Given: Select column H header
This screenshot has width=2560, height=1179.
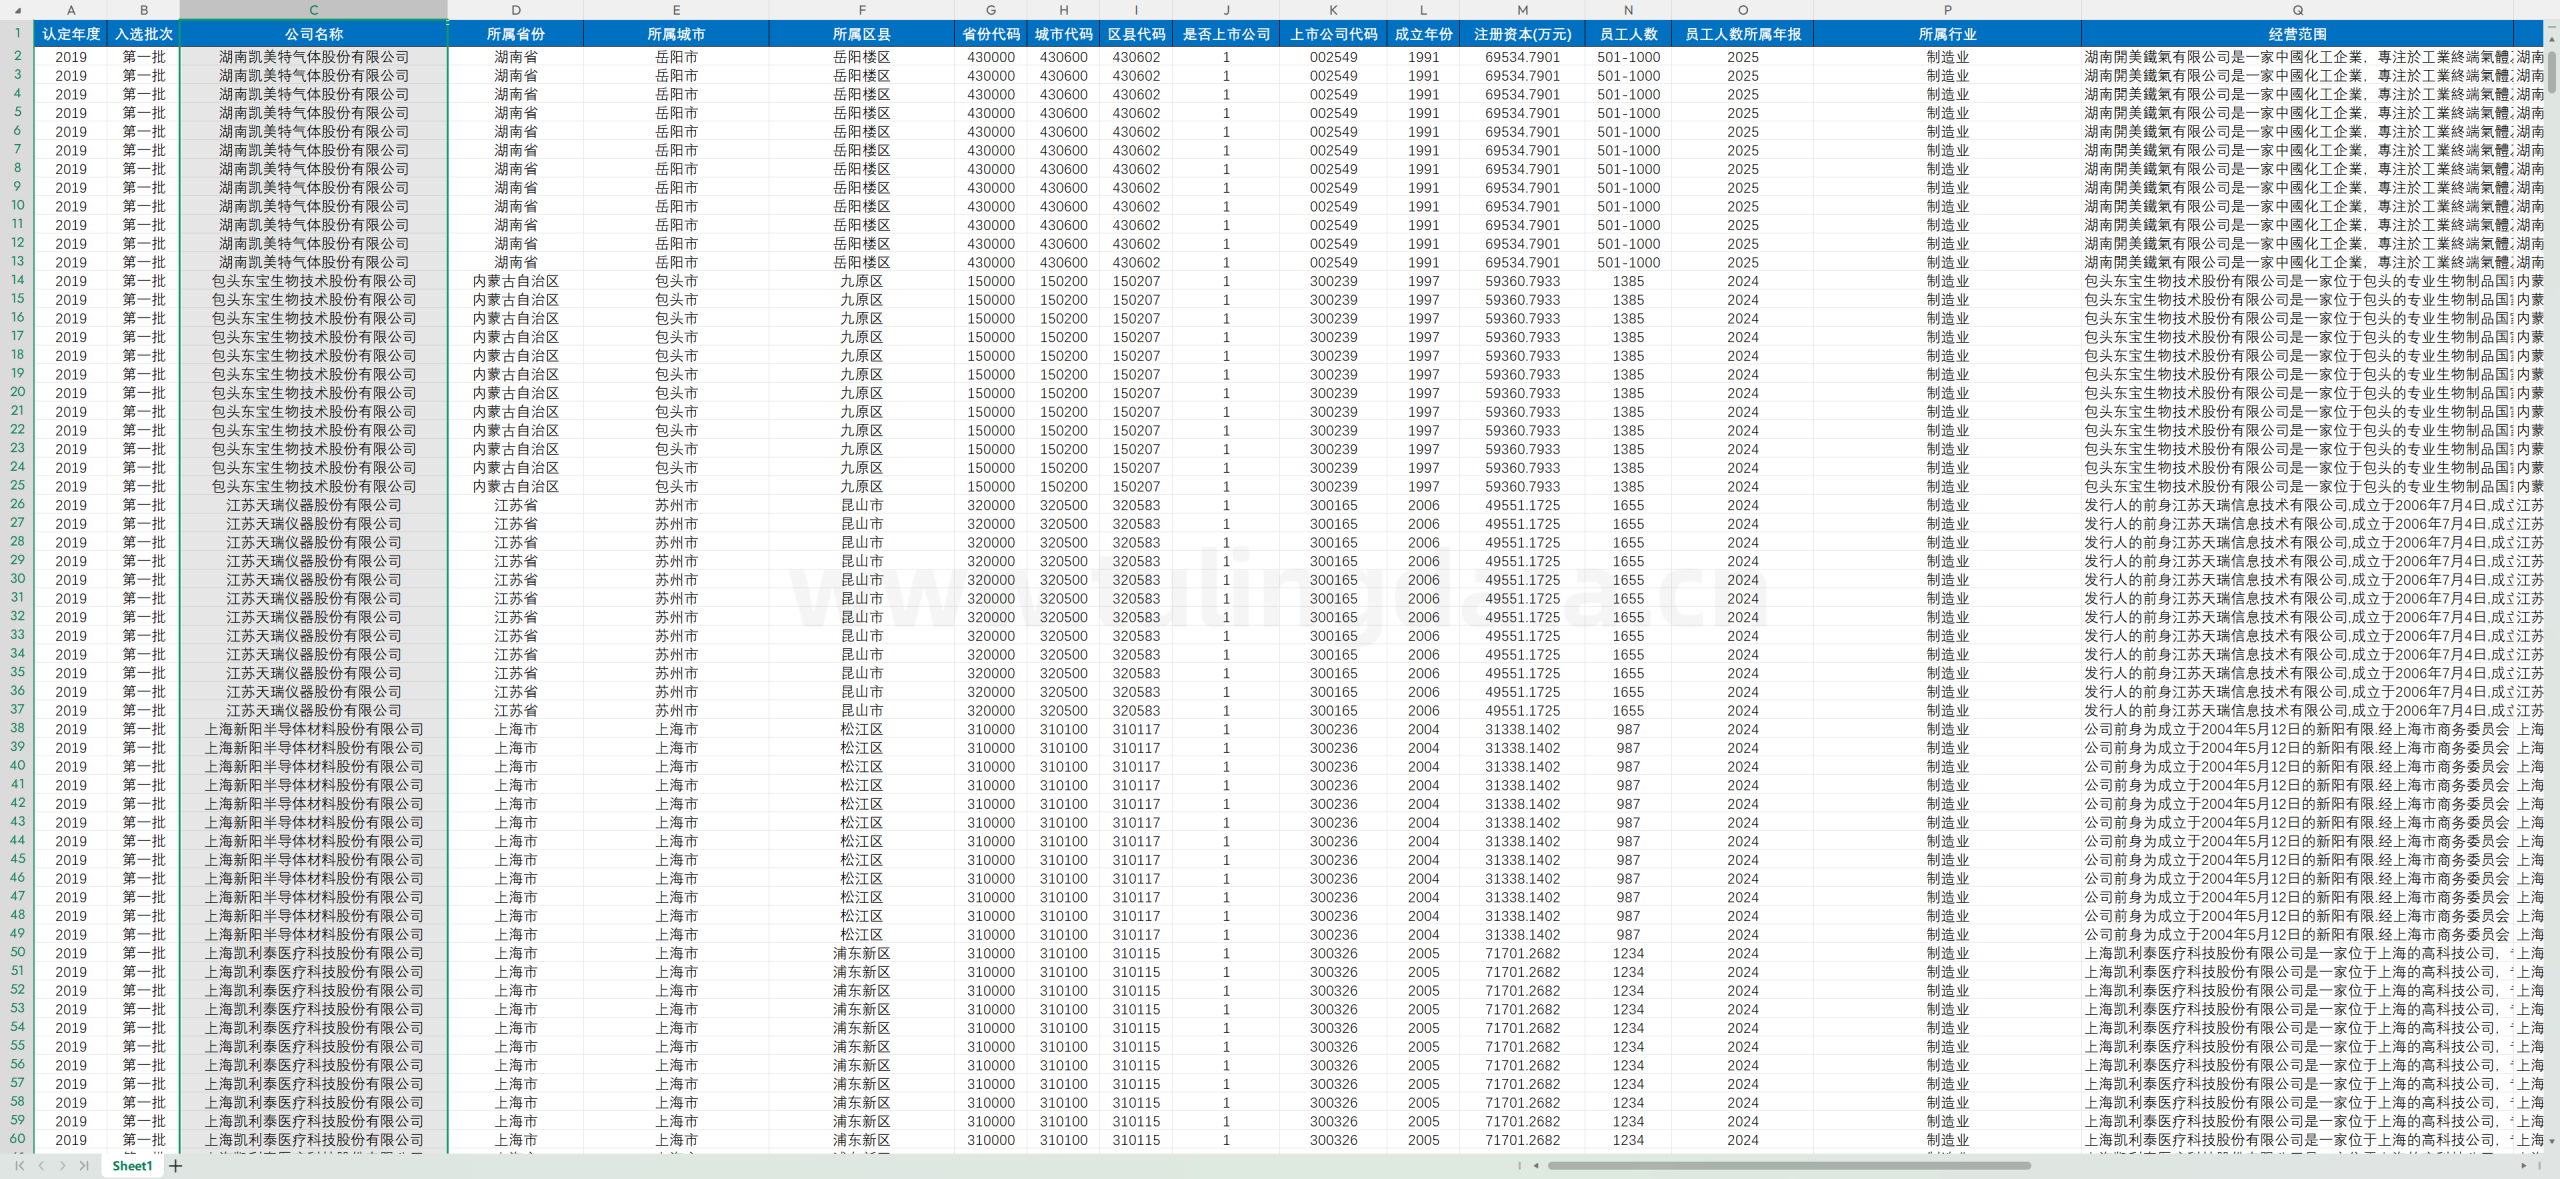Looking at the screenshot, I should (x=1064, y=10).
